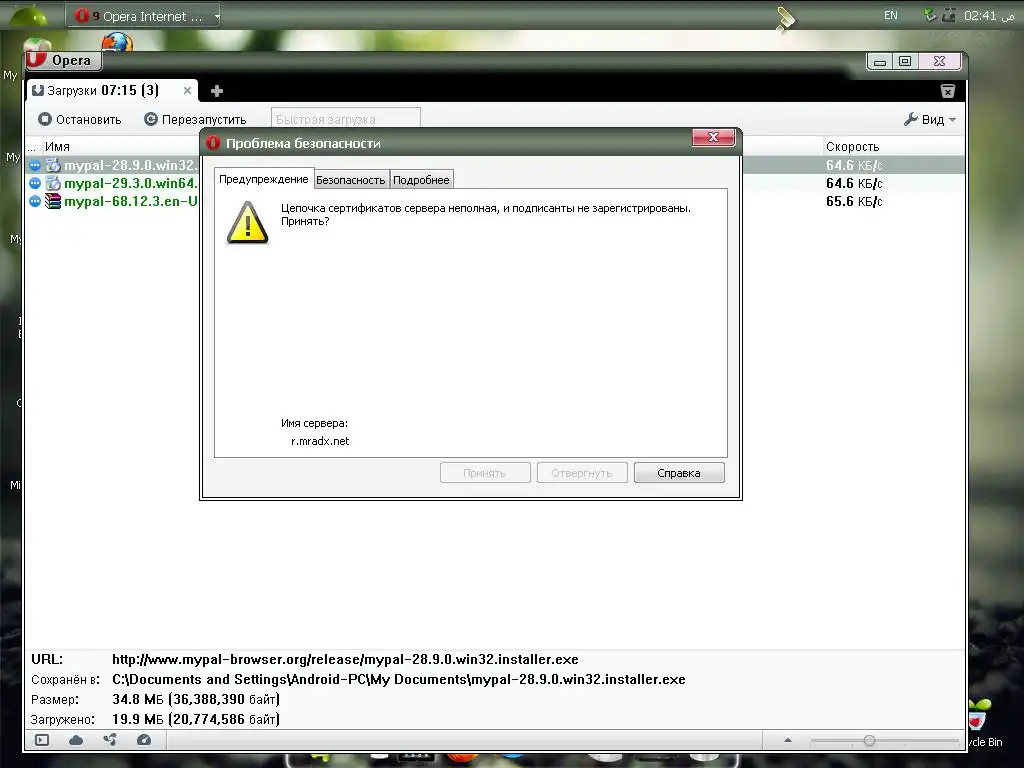Click status icon of mypal-29.3.0 download
This screenshot has height=768, width=1024.
(35, 184)
